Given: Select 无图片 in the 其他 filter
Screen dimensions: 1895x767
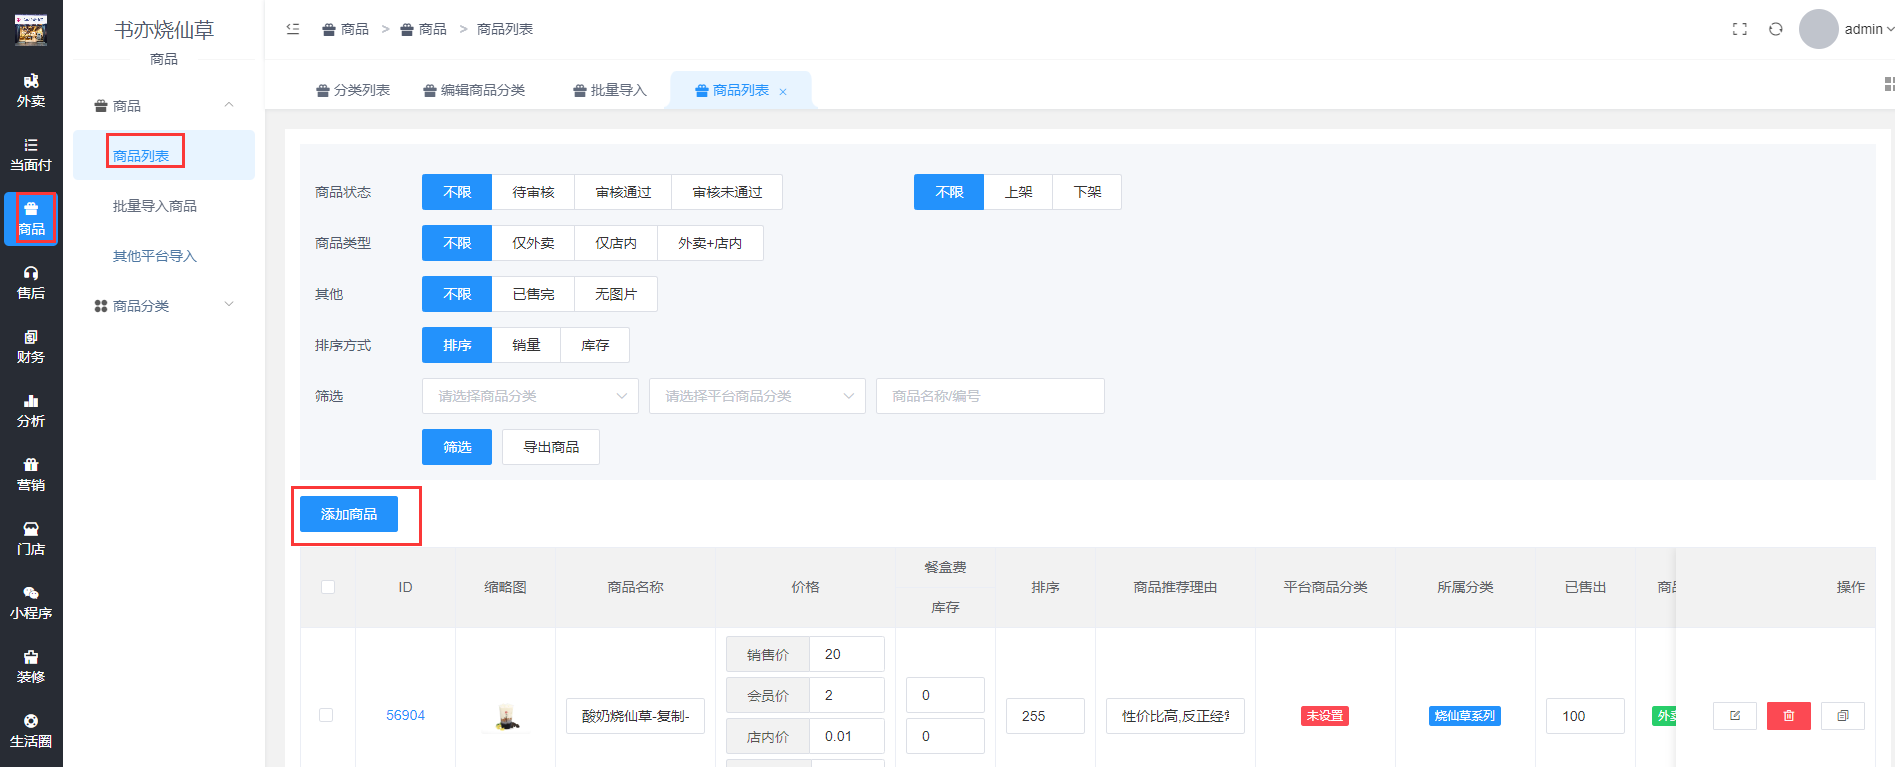Looking at the screenshot, I should tap(616, 294).
